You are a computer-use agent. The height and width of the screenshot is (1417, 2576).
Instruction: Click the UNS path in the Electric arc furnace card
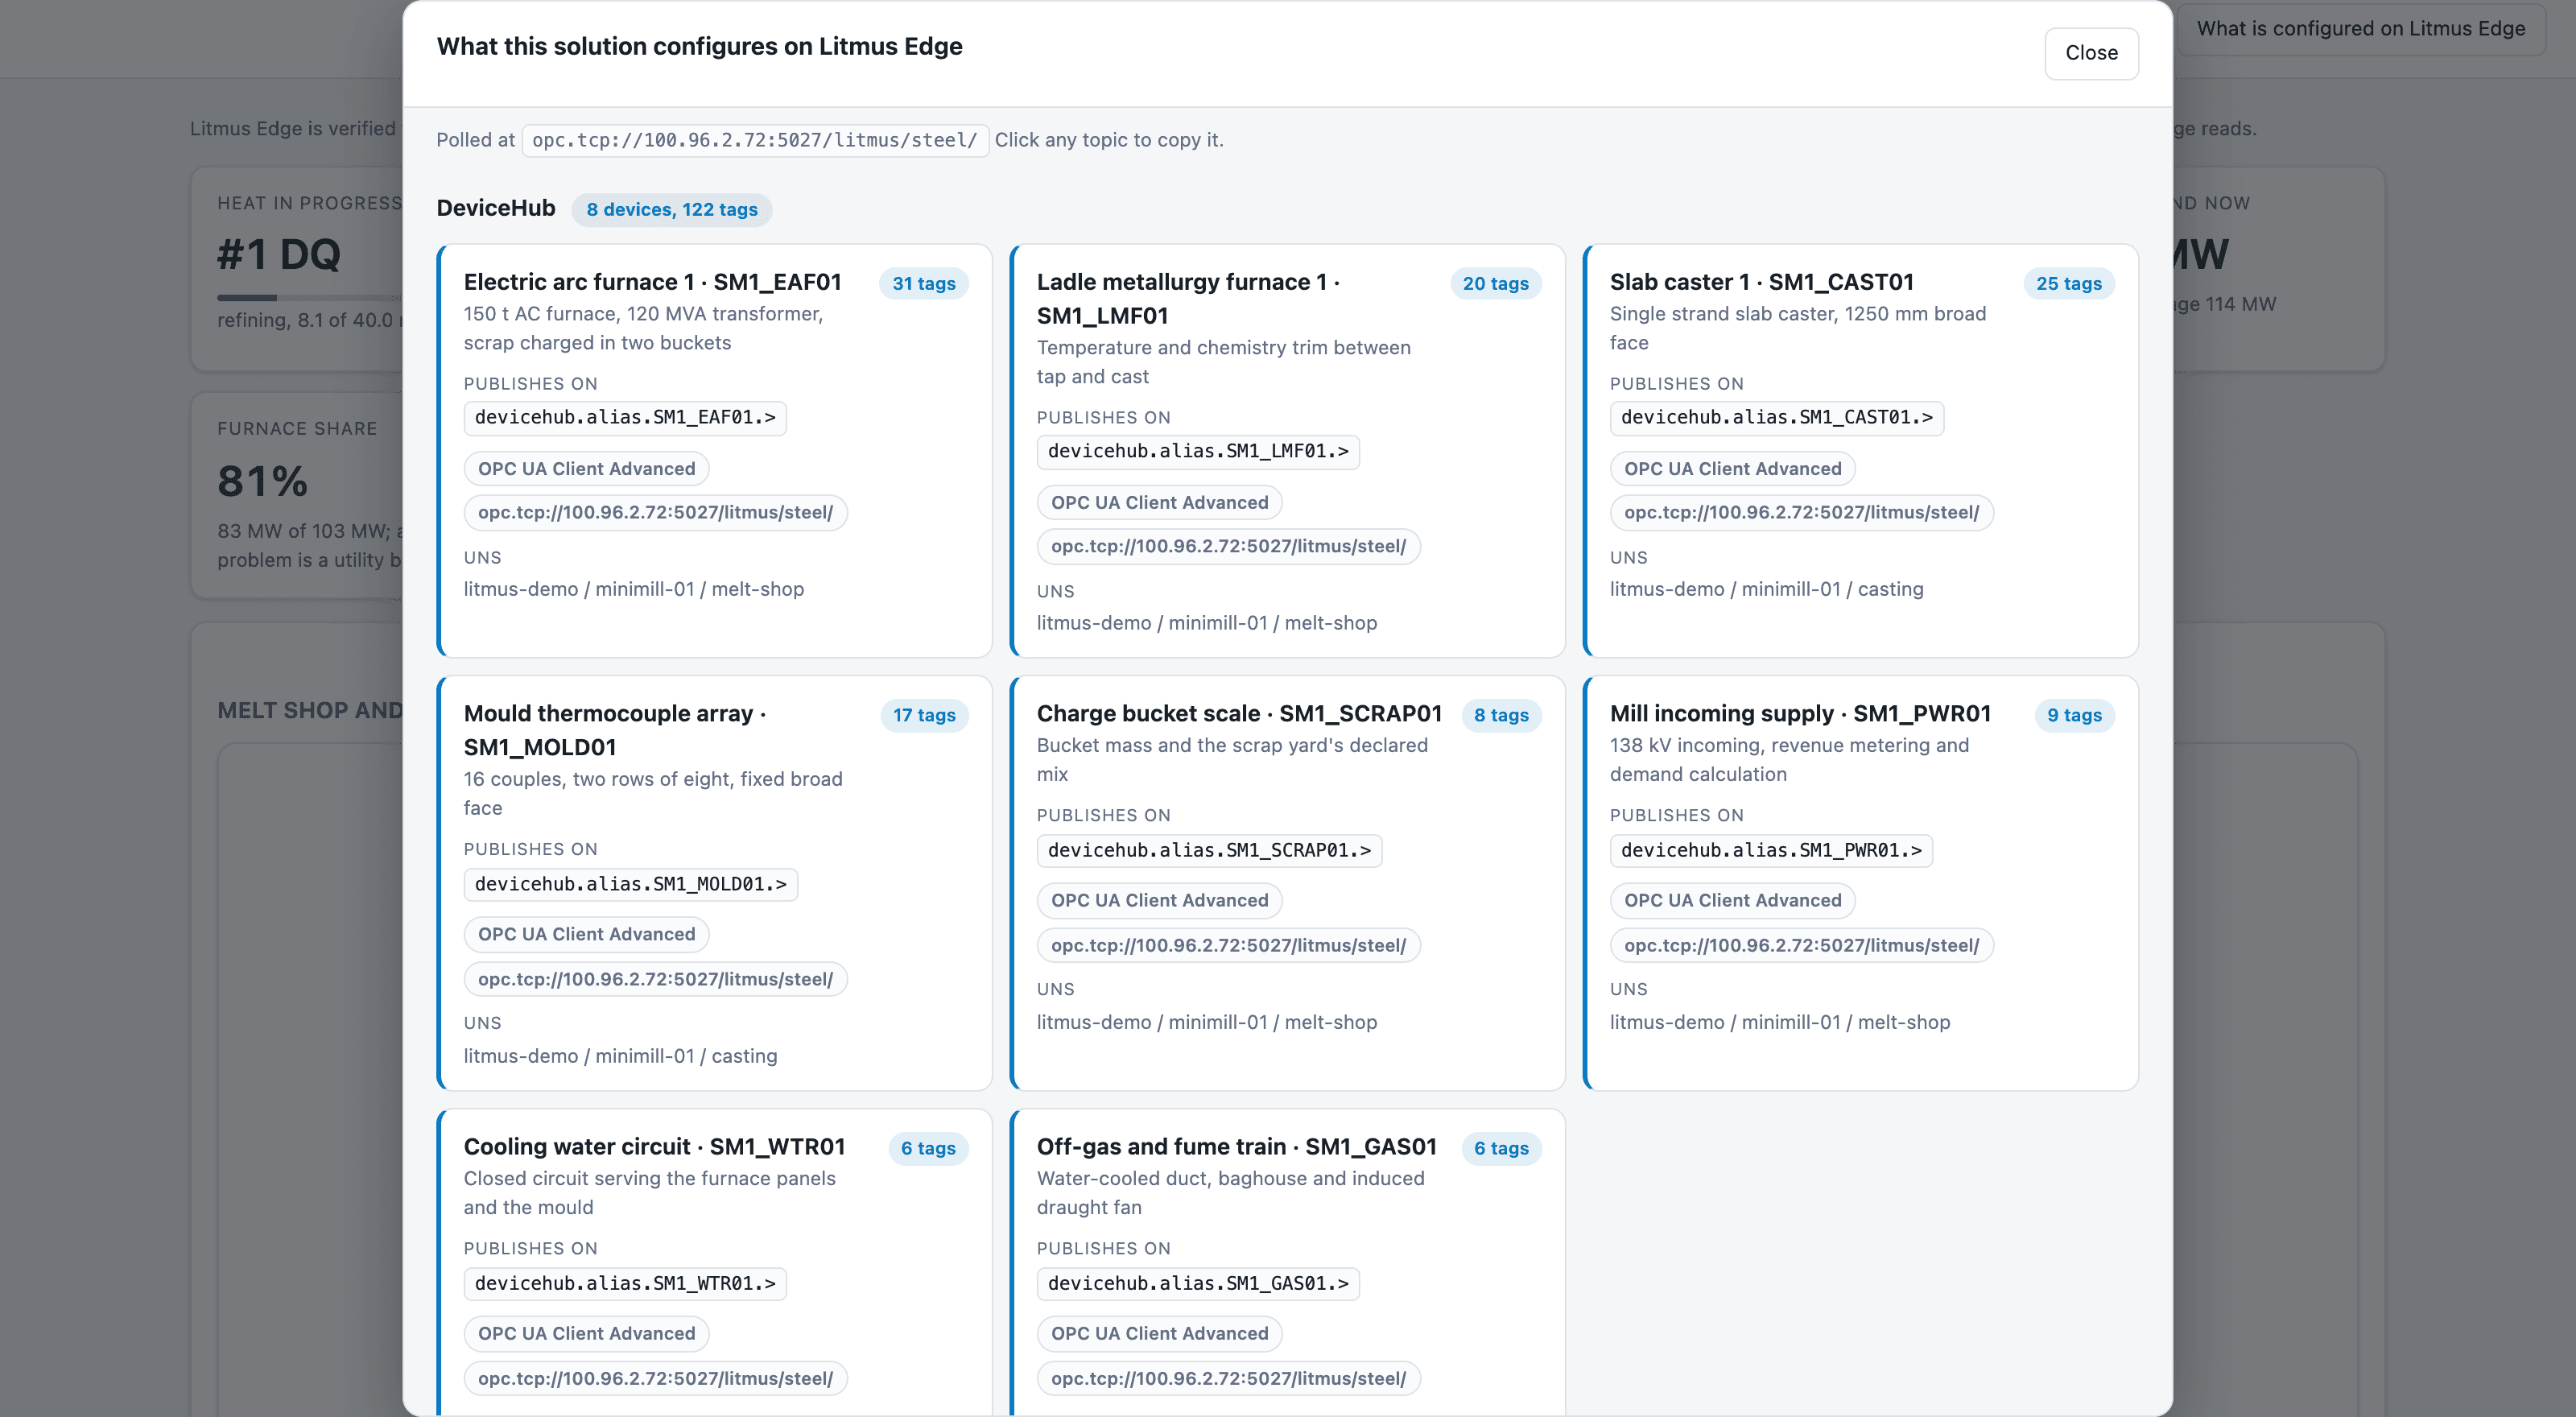(x=633, y=590)
